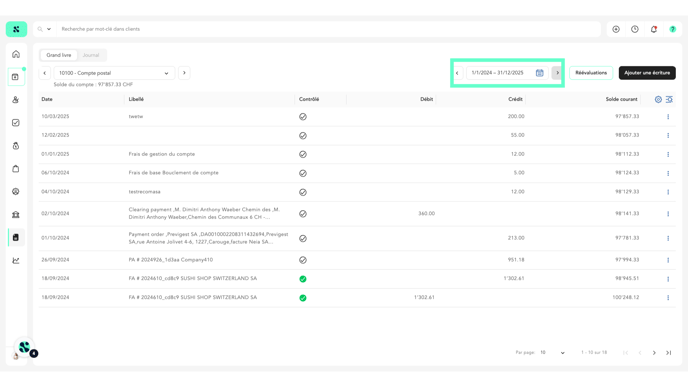Click the notification bell icon

[654, 29]
